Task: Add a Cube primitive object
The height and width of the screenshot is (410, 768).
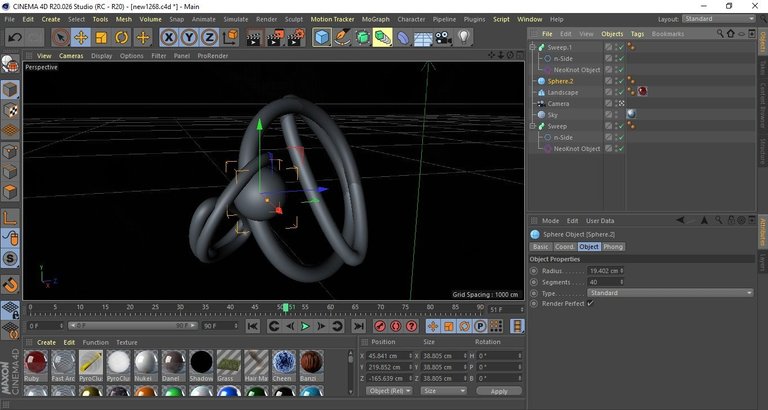Action: 322,38
